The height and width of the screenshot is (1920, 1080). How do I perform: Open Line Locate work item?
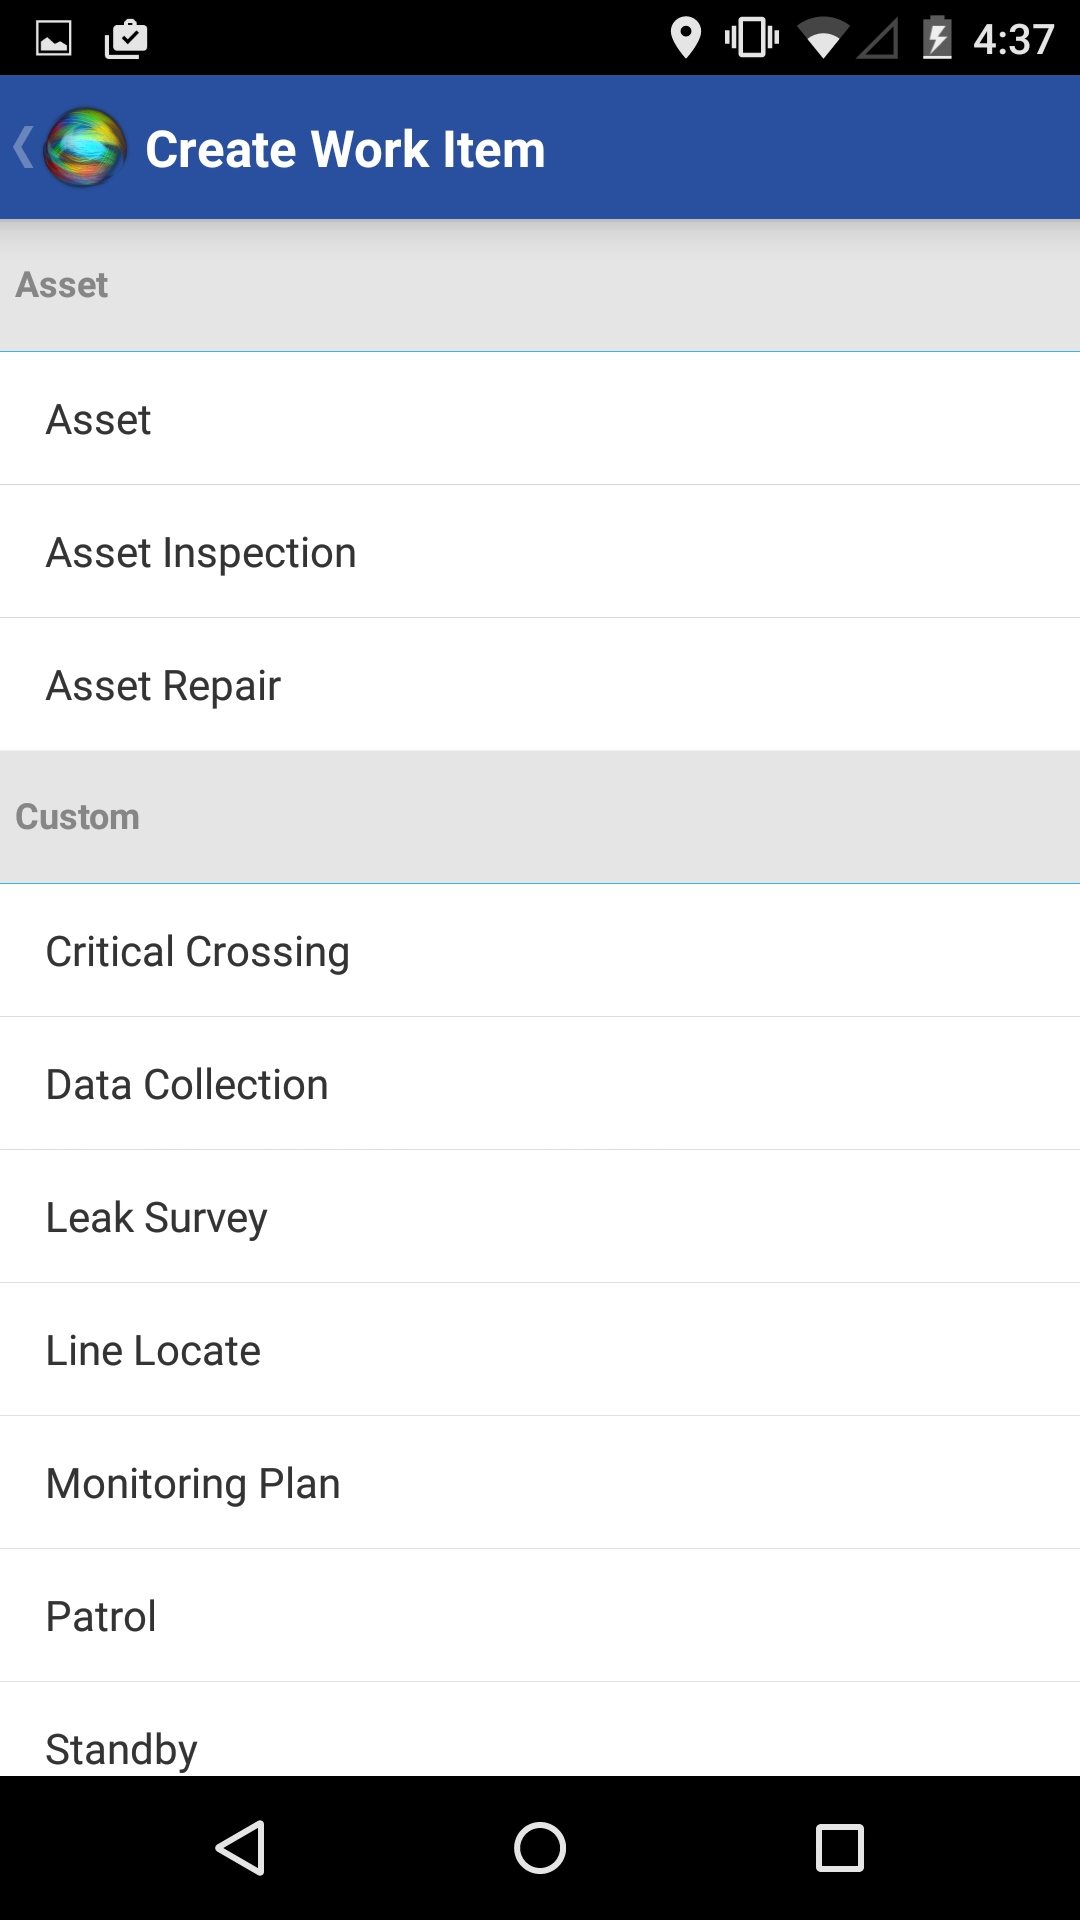coord(540,1349)
